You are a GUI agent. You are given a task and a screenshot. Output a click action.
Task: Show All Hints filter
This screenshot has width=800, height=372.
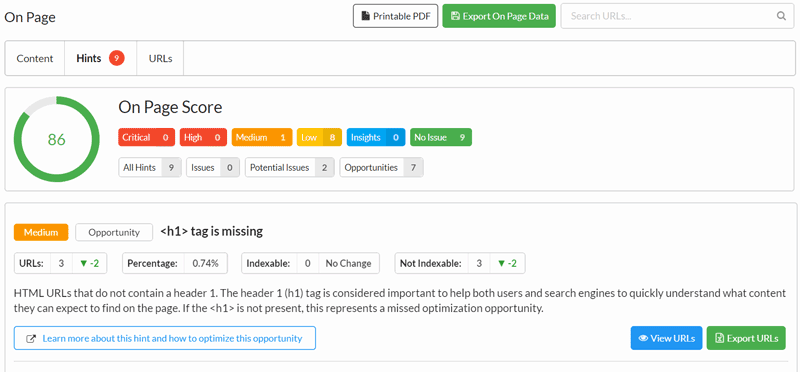150,167
